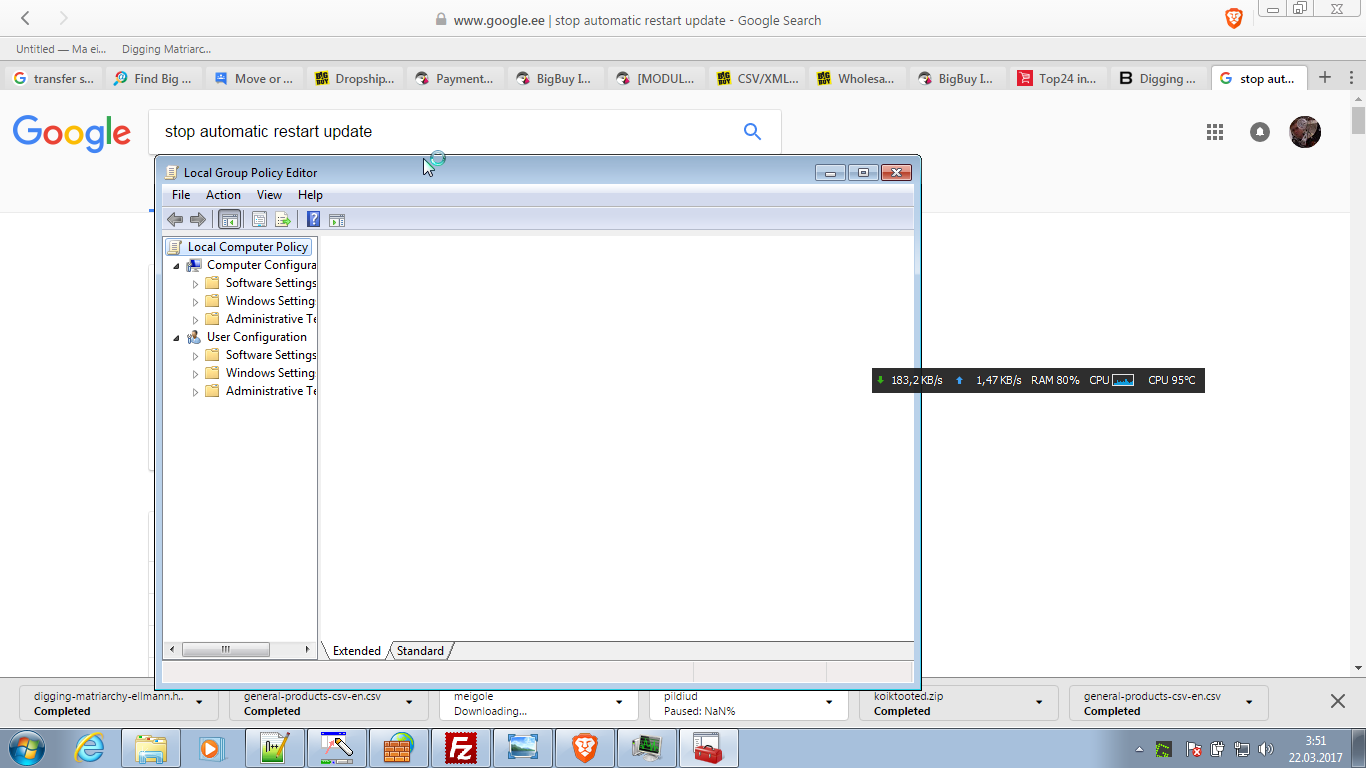This screenshot has width=1366, height=768.
Task: Open Google notifications bell
Action: point(1260,132)
